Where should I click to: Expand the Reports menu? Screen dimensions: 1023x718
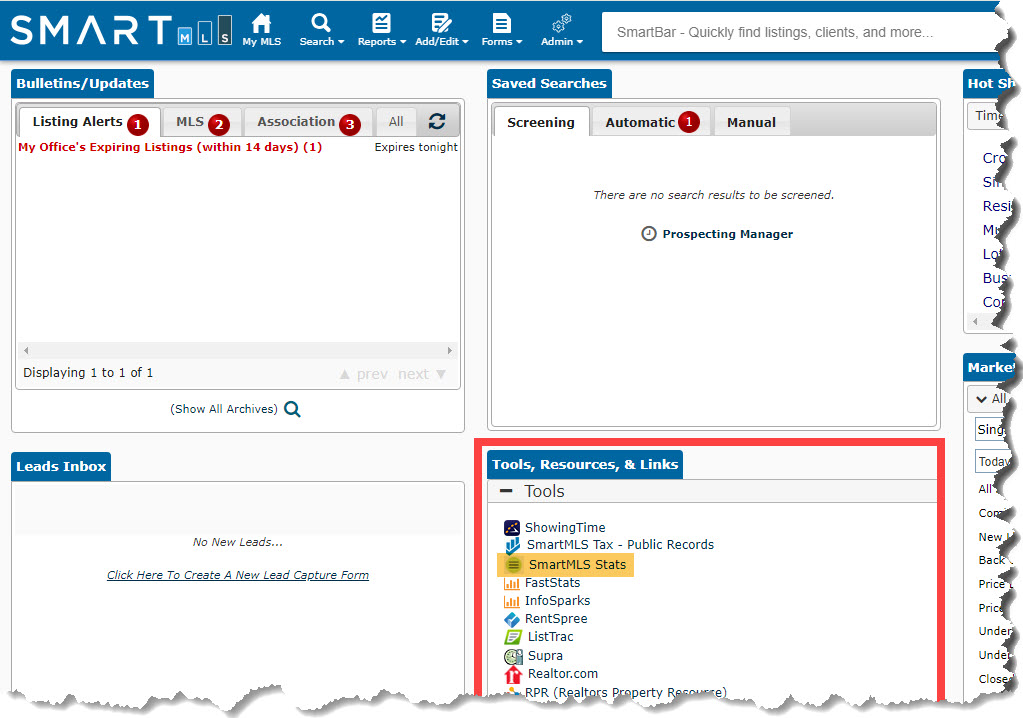click(x=381, y=29)
